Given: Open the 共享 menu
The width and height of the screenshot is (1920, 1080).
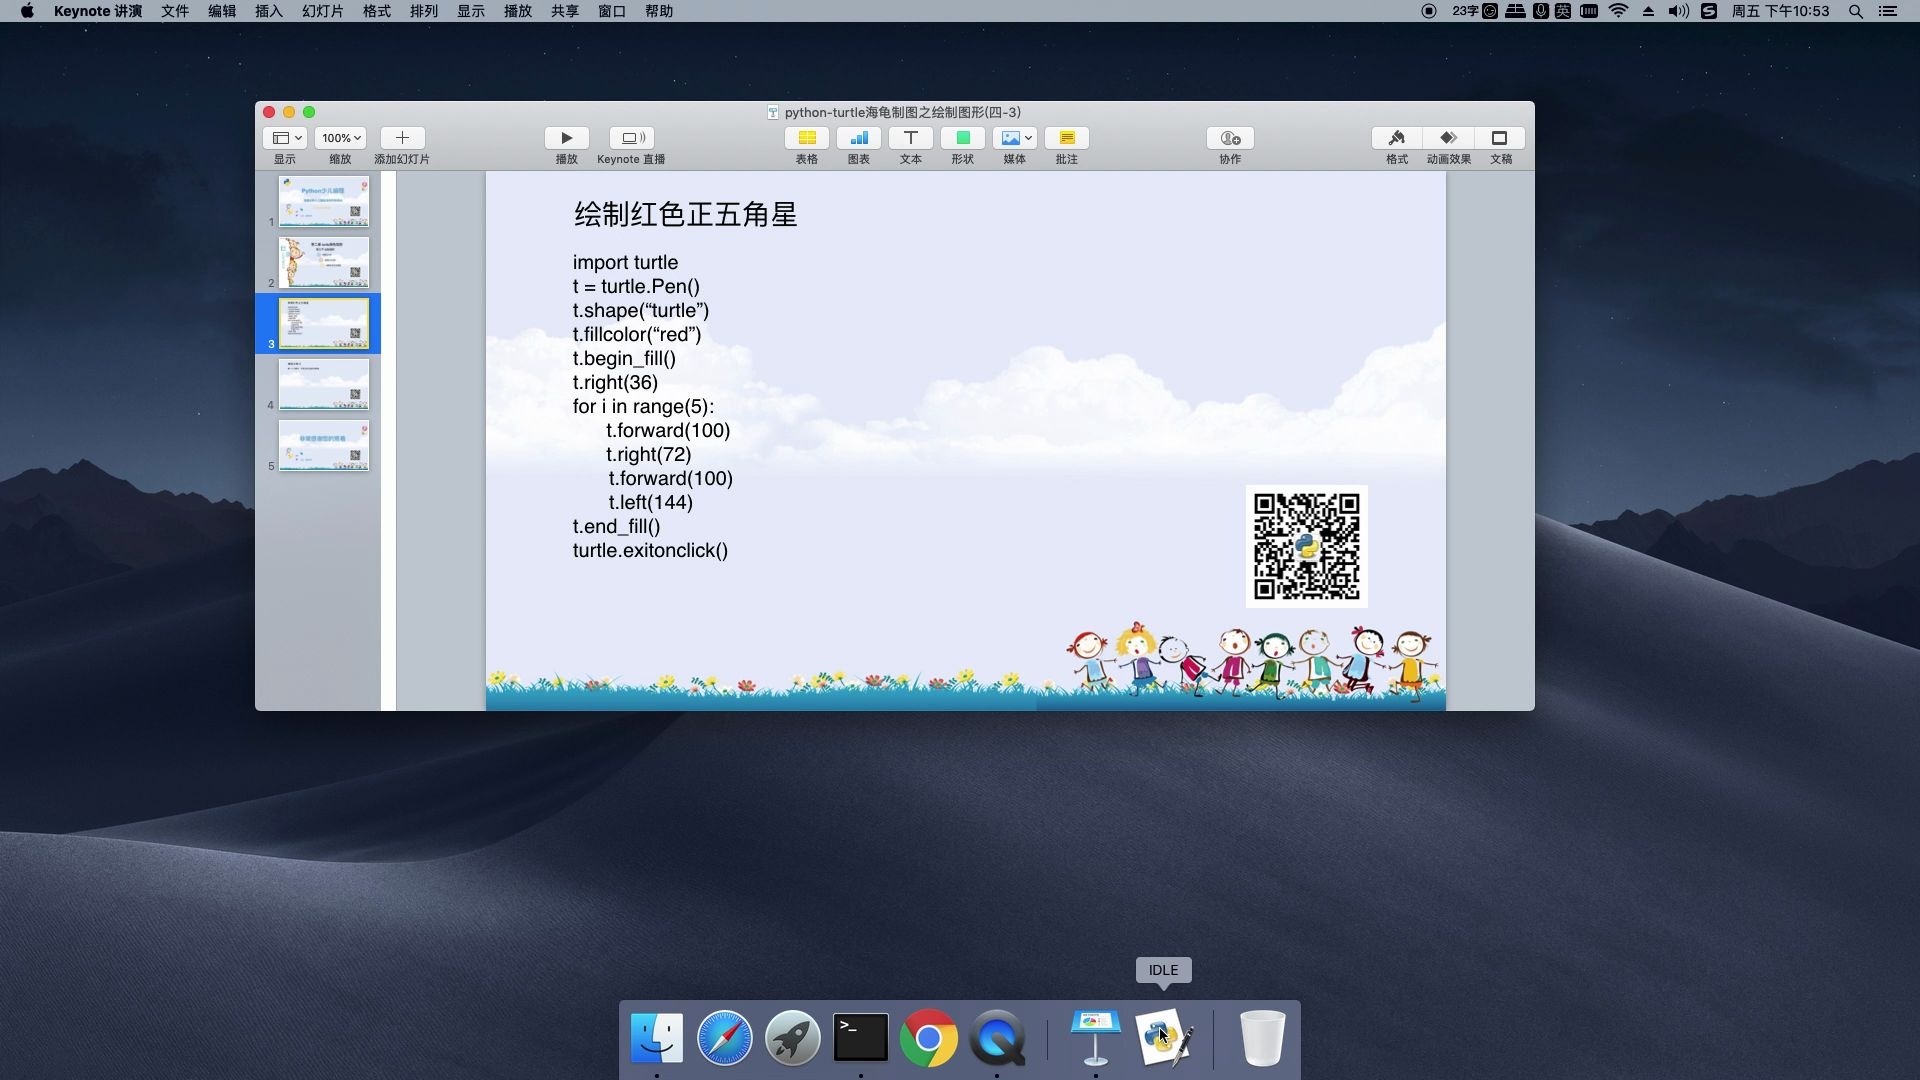Looking at the screenshot, I should pyautogui.click(x=565, y=11).
